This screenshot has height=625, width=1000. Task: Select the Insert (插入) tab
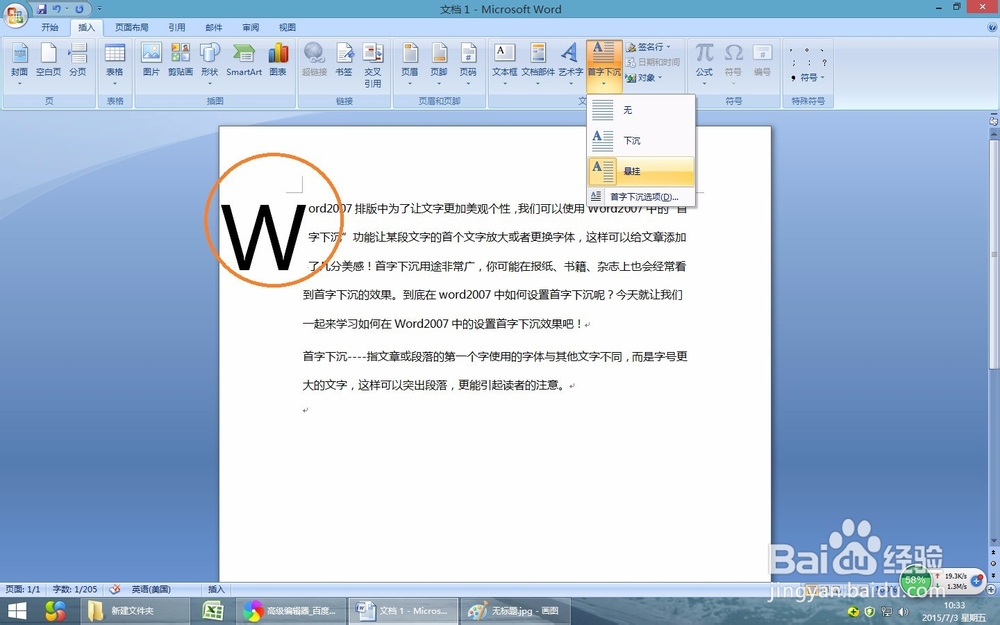point(86,27)
